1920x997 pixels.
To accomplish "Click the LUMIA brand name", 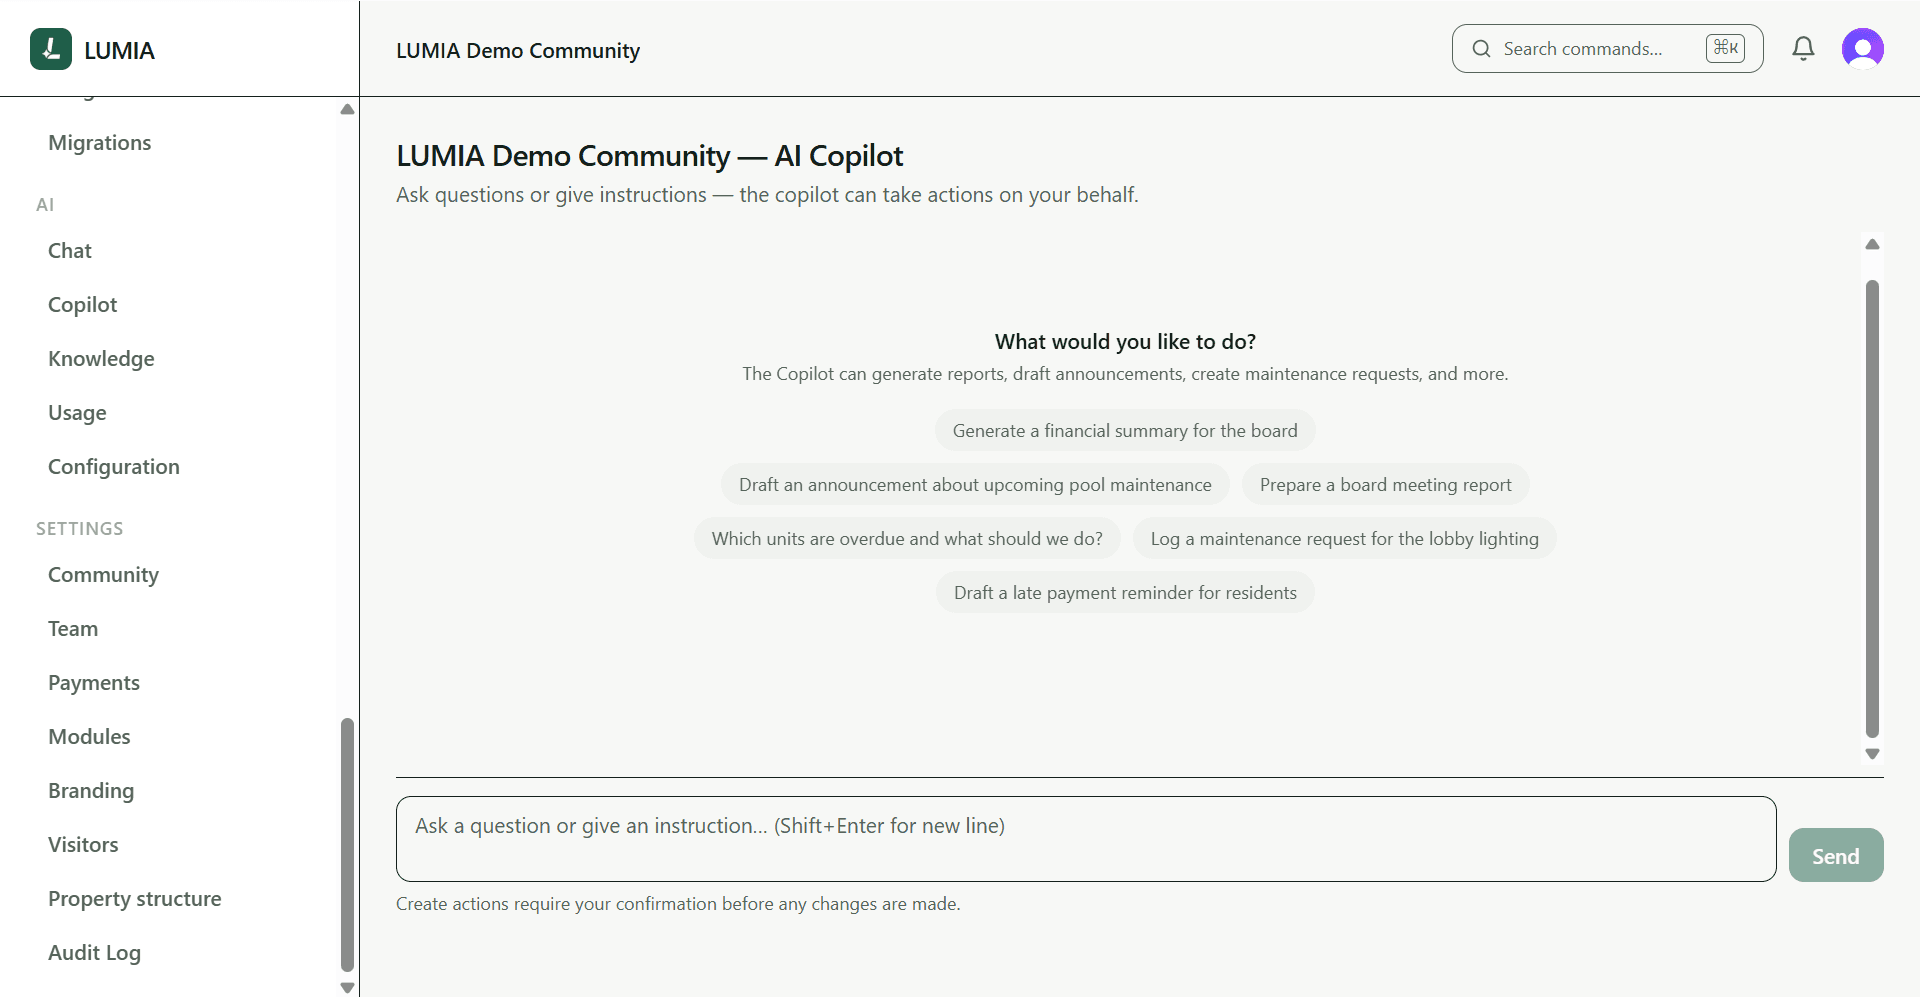I will (119, 51).
